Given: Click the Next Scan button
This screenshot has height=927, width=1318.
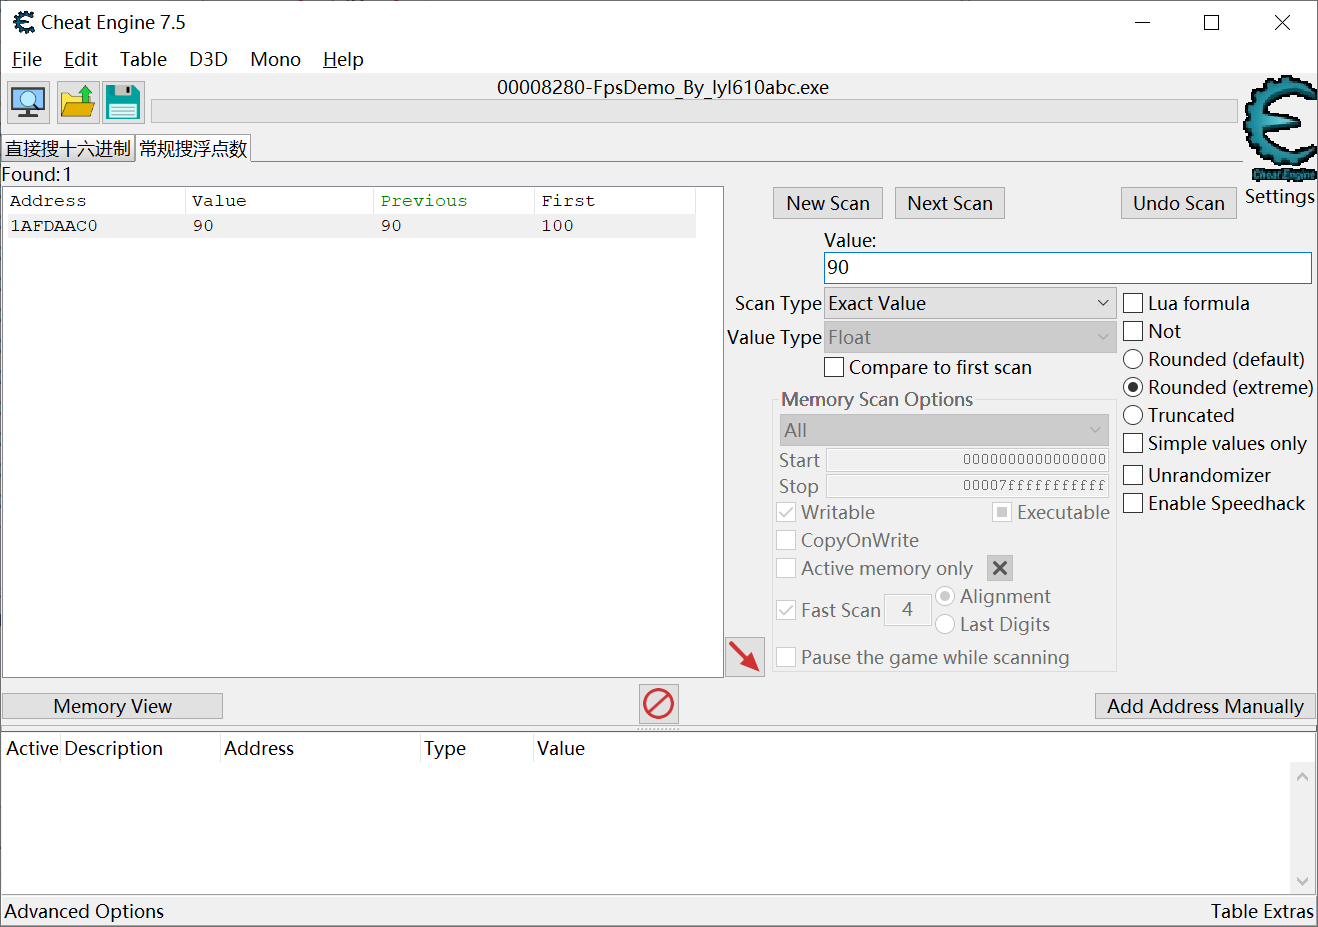Looking at the screenshot, I should point(950,203).
